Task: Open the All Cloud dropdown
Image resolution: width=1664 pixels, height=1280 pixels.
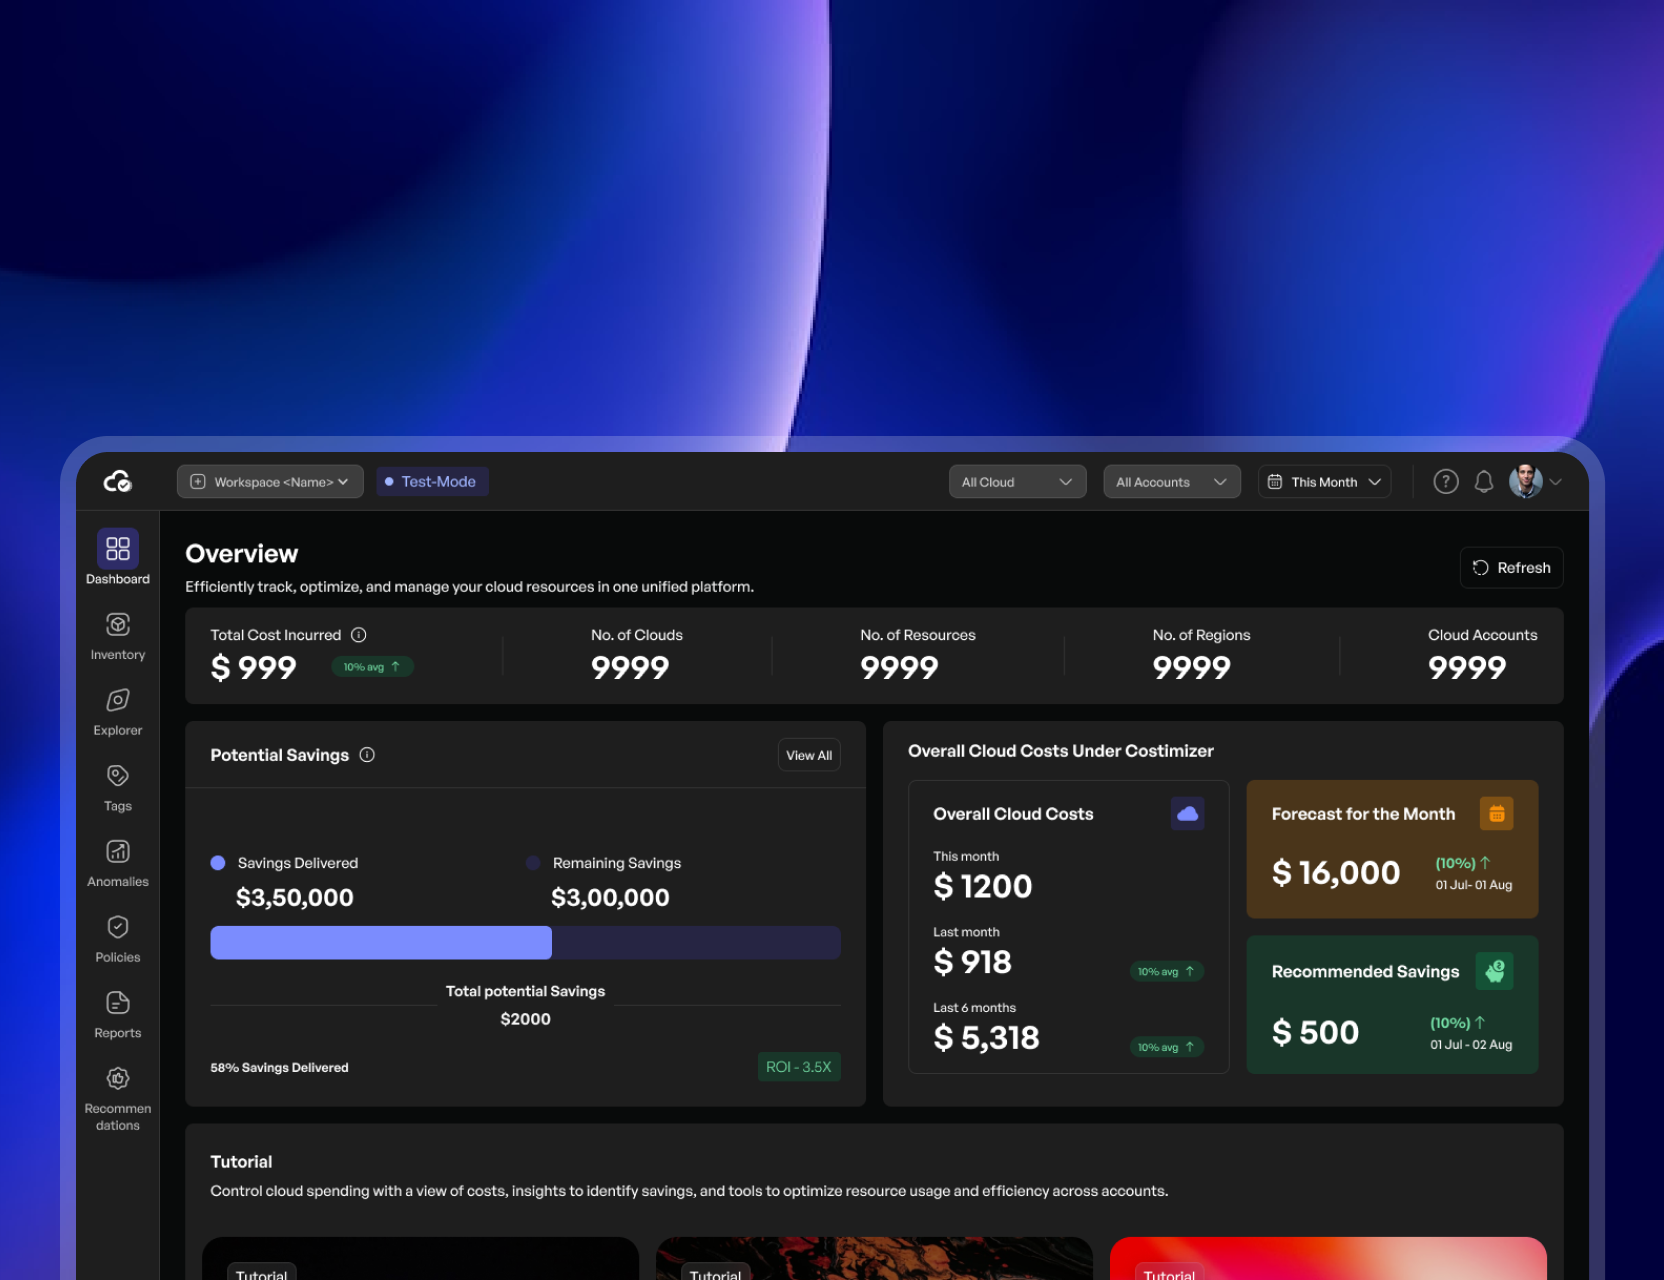Action: click(x=1016, y=482)
